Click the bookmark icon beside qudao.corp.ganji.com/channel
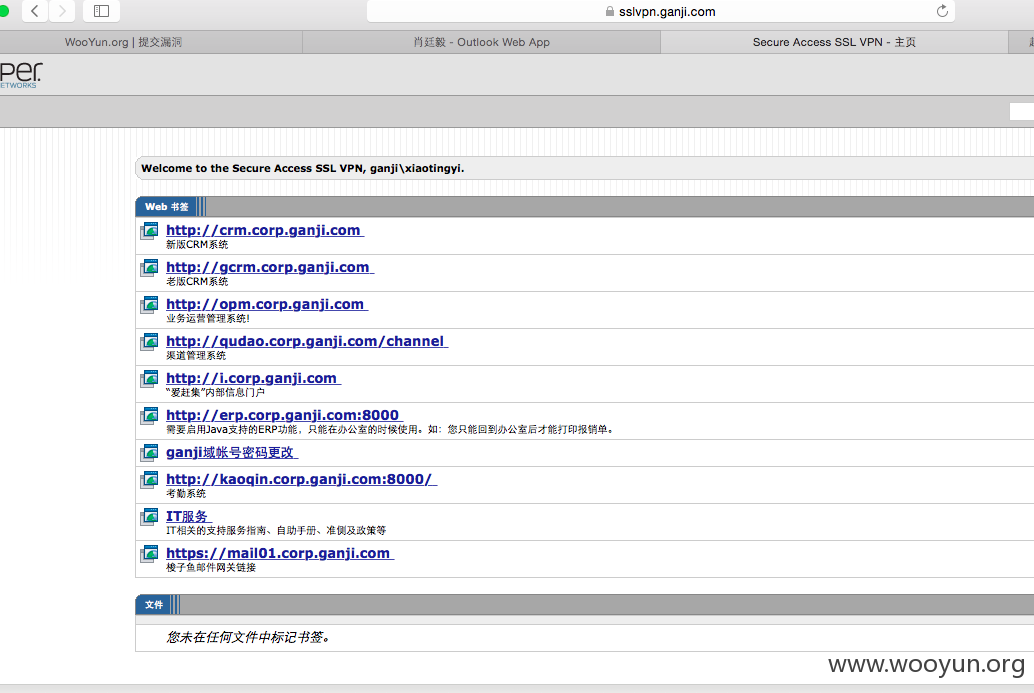The width and height of the screenshot is (1034, 693). click(x=149, y=342)
